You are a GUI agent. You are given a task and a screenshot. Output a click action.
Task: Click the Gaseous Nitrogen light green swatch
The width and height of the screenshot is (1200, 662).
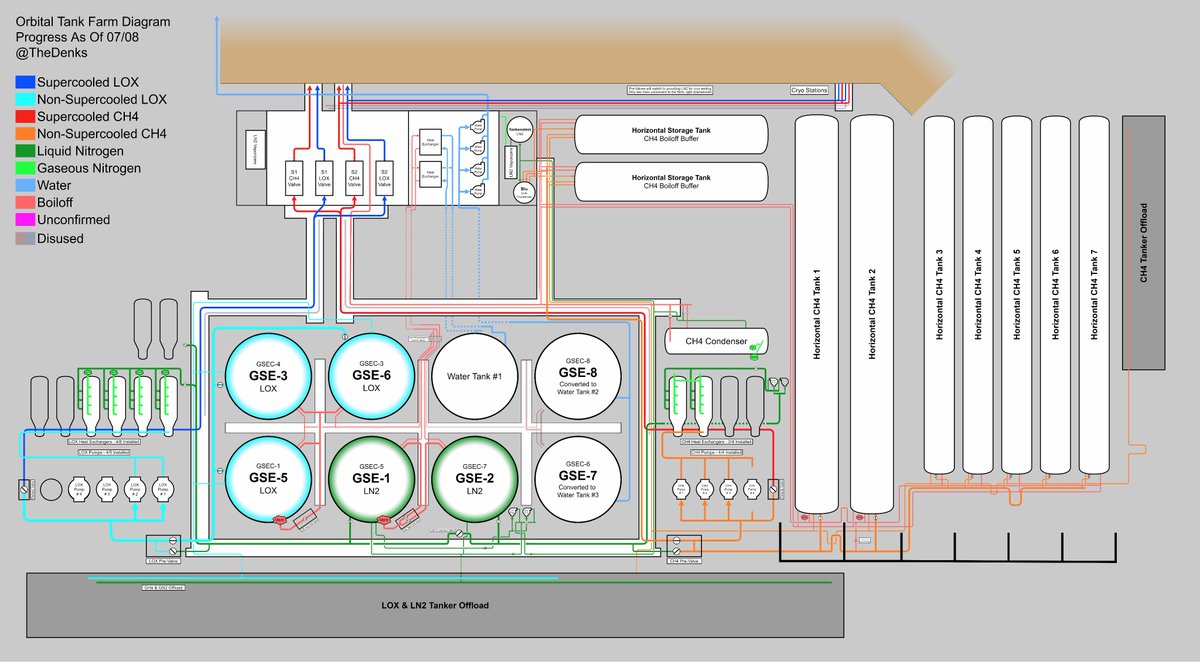[x=24, y=168]
